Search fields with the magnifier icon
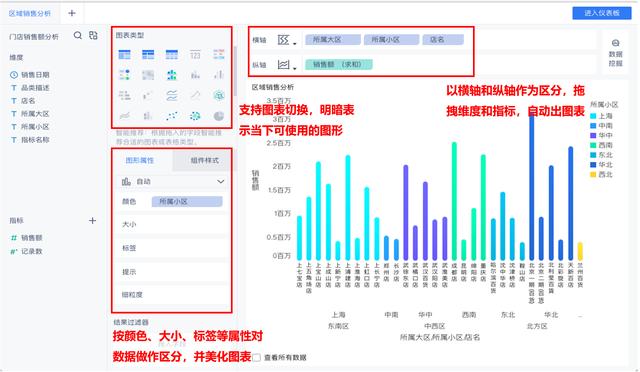 (x=78, y=36)
